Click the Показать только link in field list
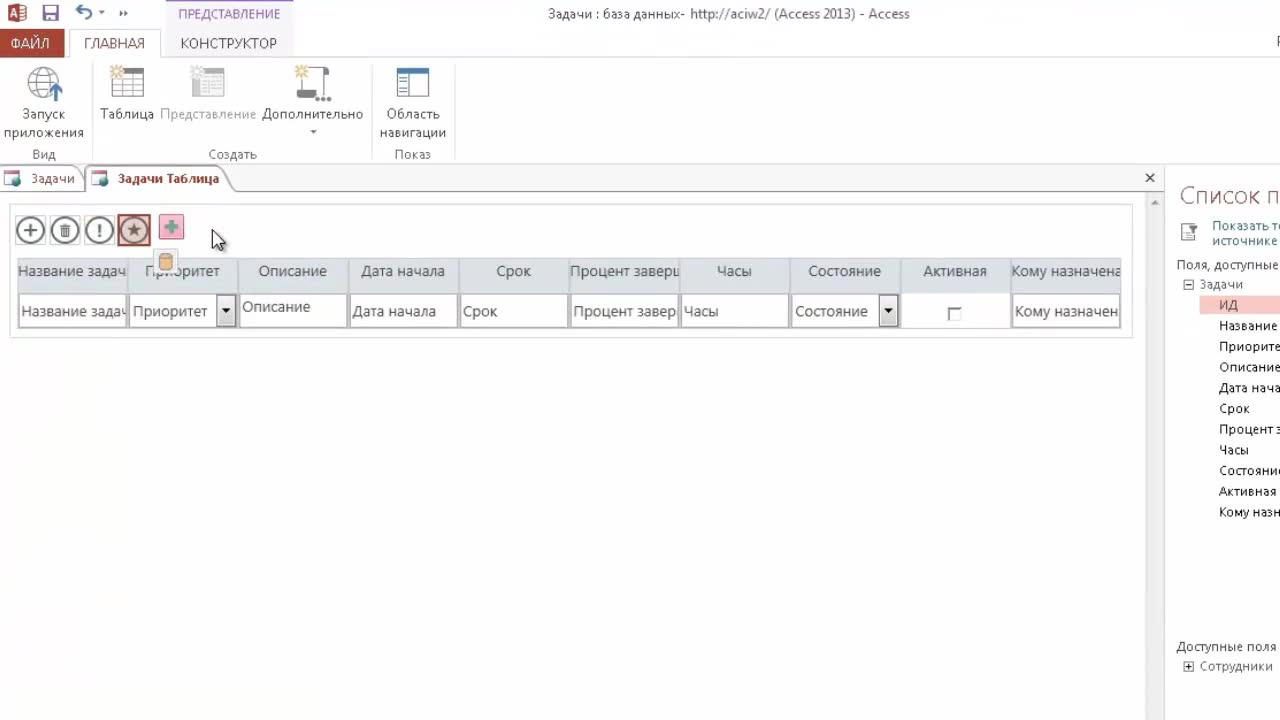 click(x=1245, y=233)
